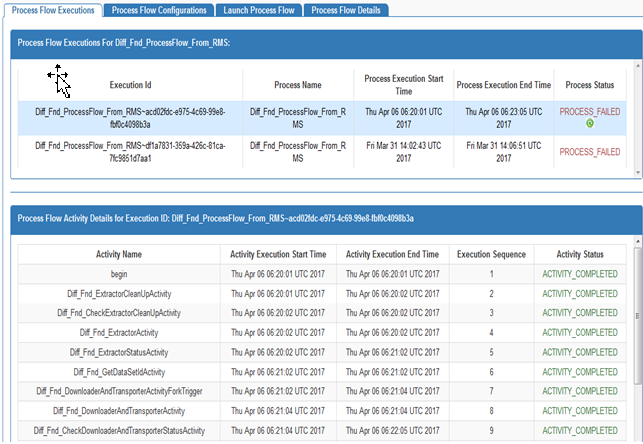Screen dimensions: 643x444
Task: Click Activity Execution Start Time header
Action: coord(278,254)
